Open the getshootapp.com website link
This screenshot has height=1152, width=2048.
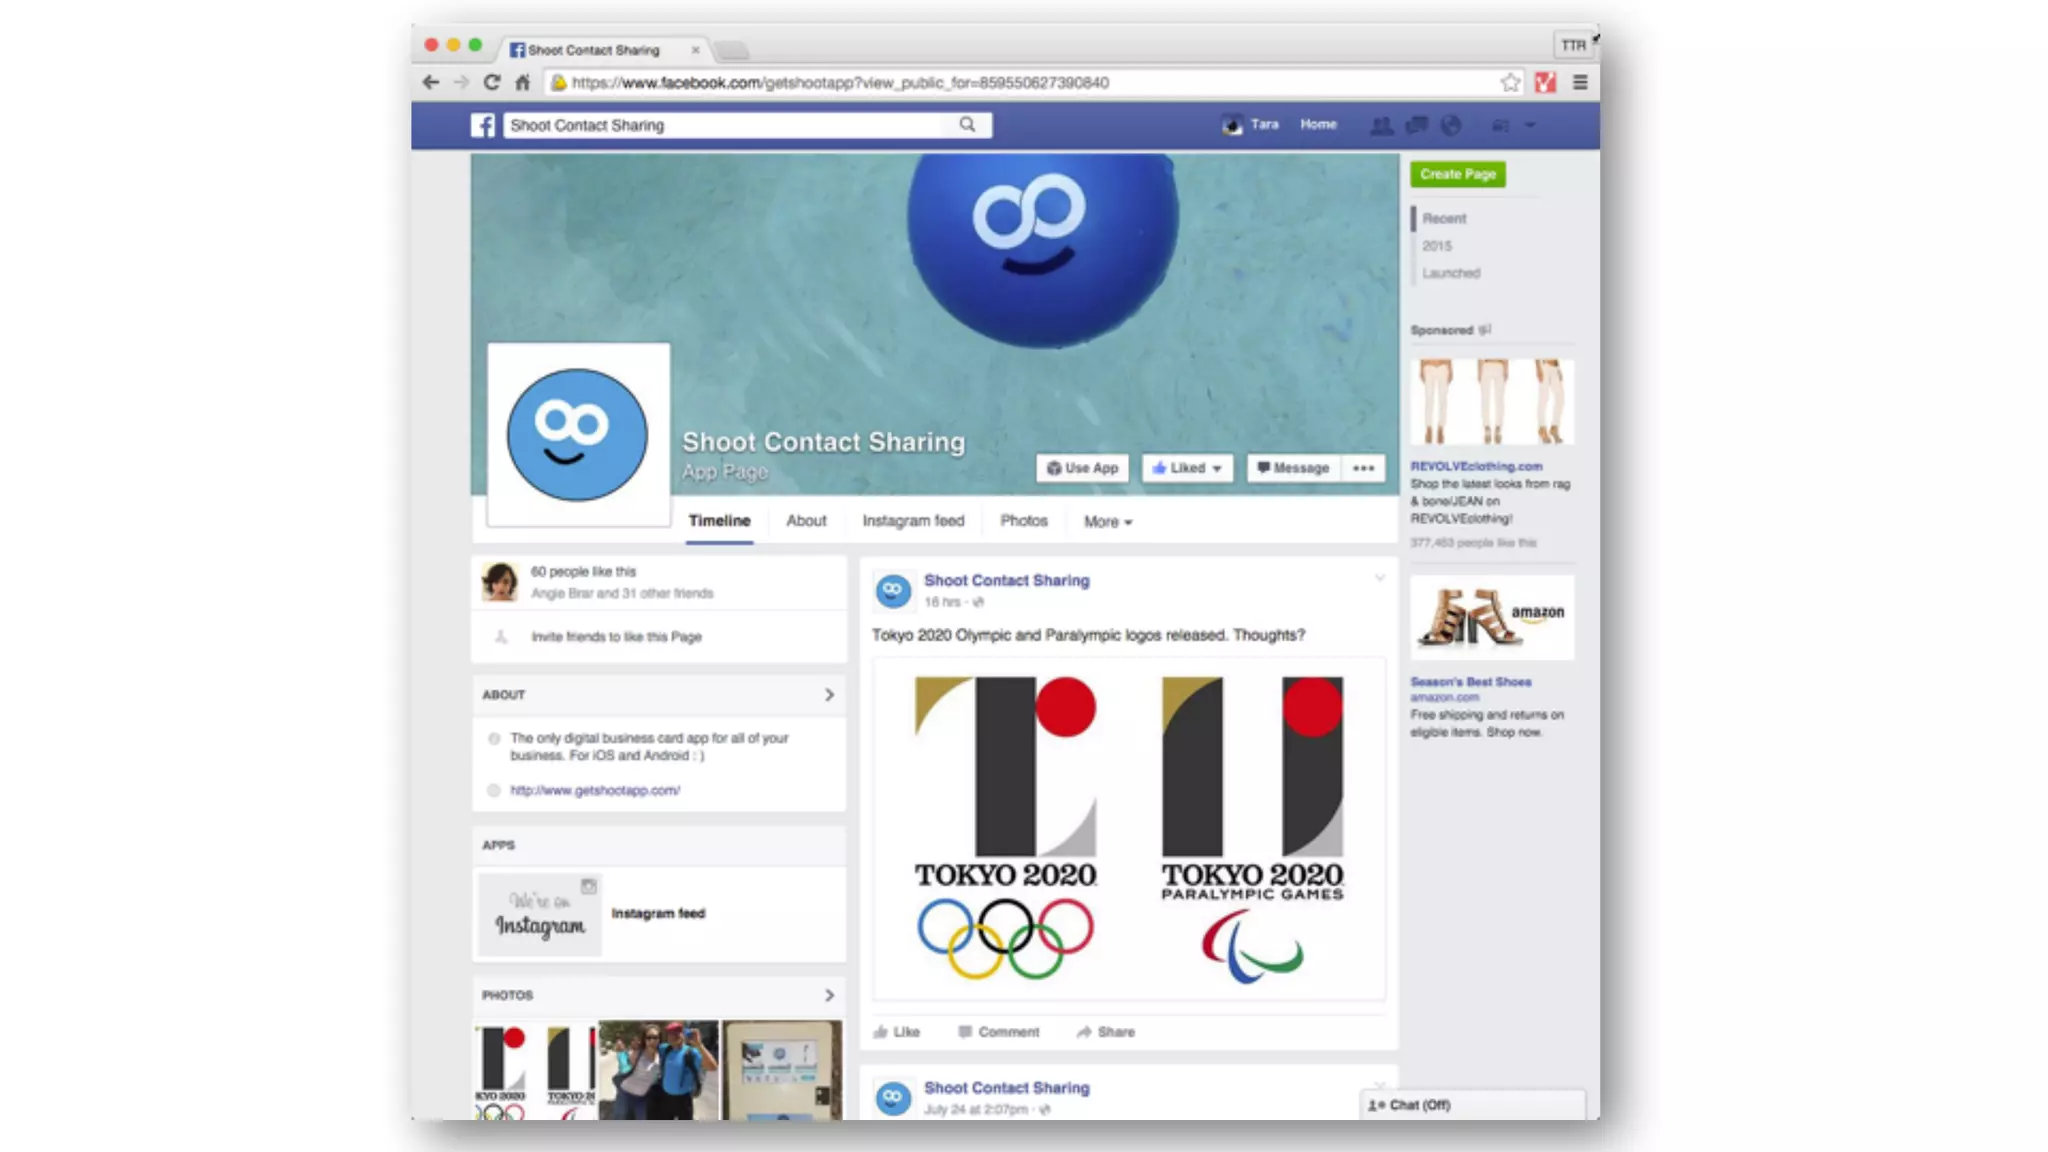click(595, 790)
